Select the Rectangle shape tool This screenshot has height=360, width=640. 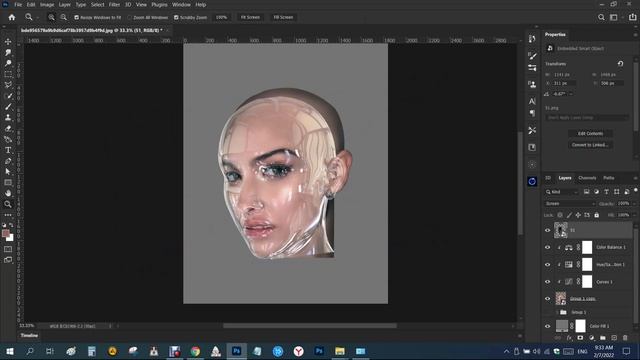[x=8, y=182]
